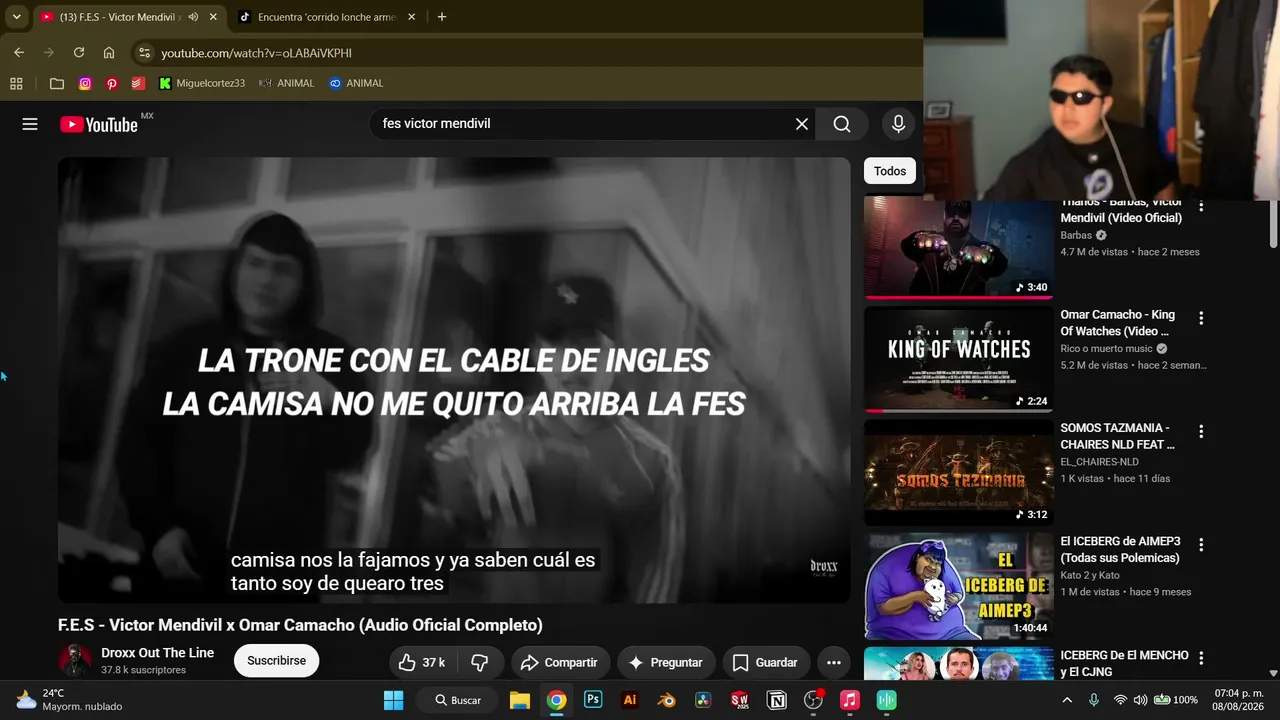
Task: Open the bookmarks folder icon
Action: point(57,83)
